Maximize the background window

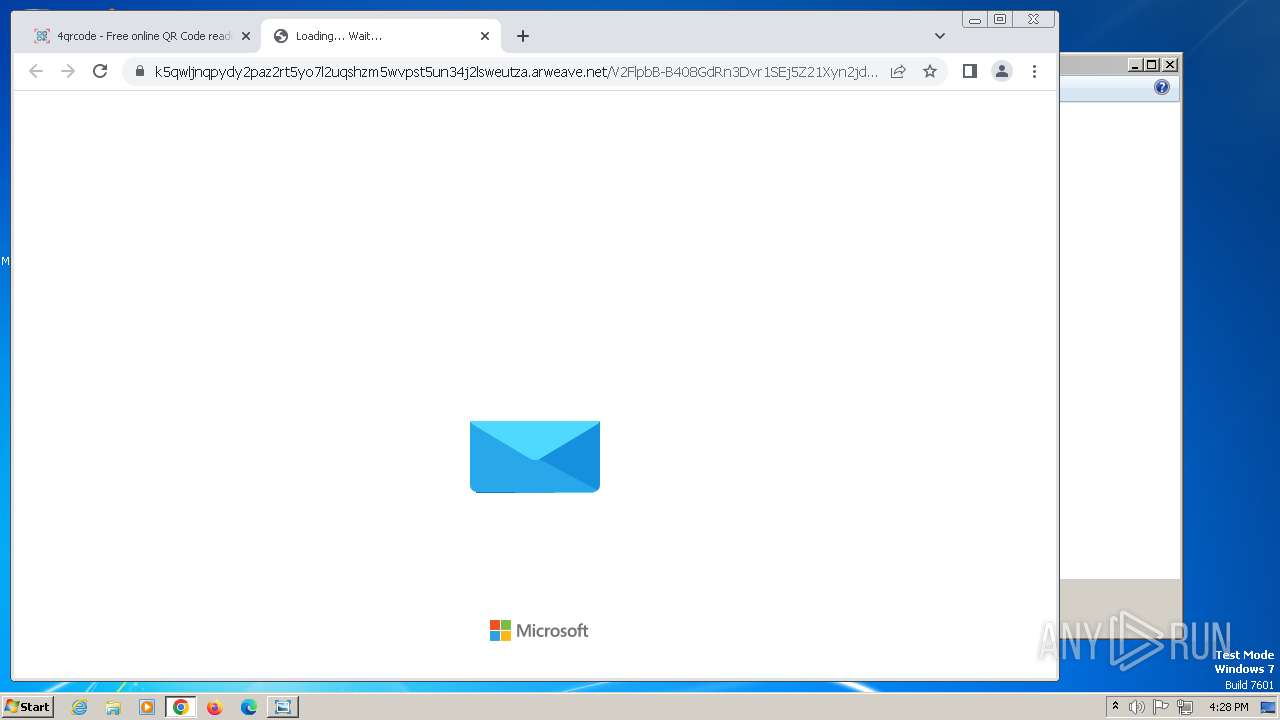click(x=1152, y=65)
